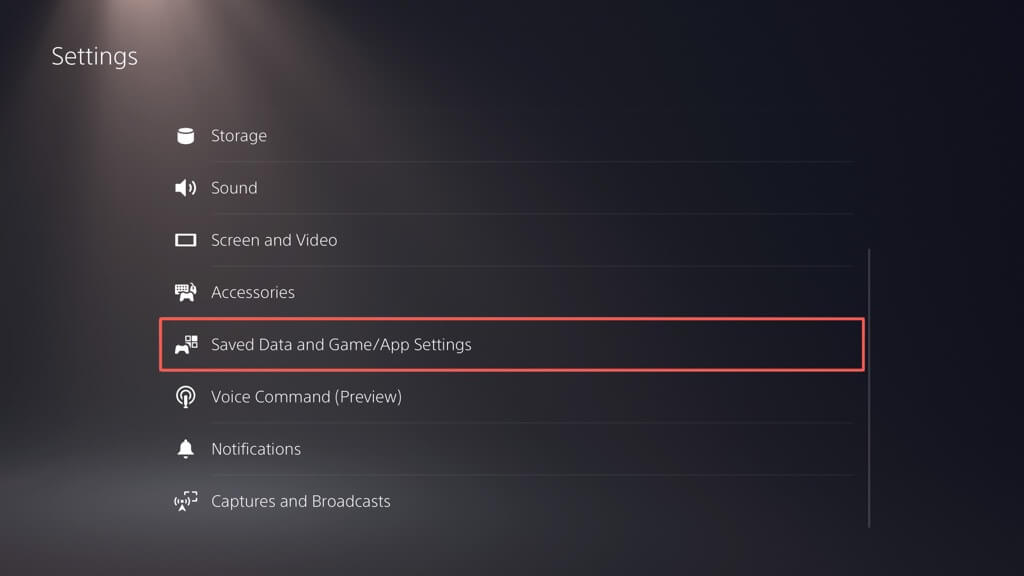Open Screen and Video settings text
The height and width of the screenshot is (576, 1024).
point(274,240)
